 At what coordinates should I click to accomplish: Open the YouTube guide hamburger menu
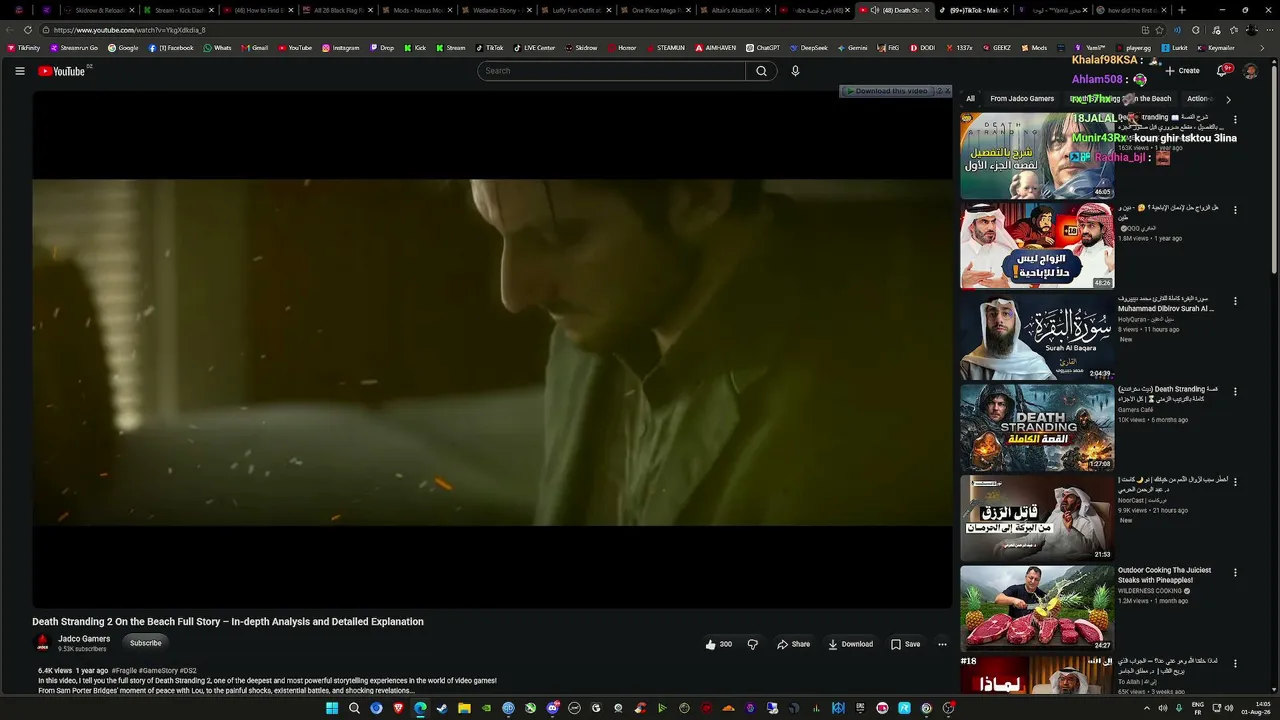pos(20,71)
